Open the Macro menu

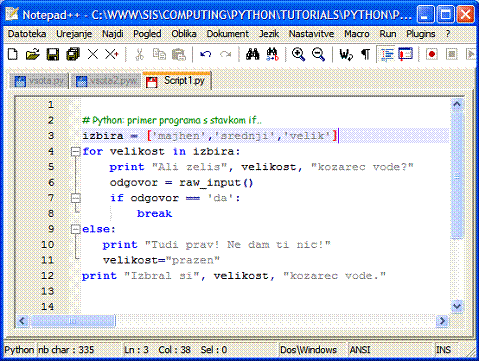357,34
